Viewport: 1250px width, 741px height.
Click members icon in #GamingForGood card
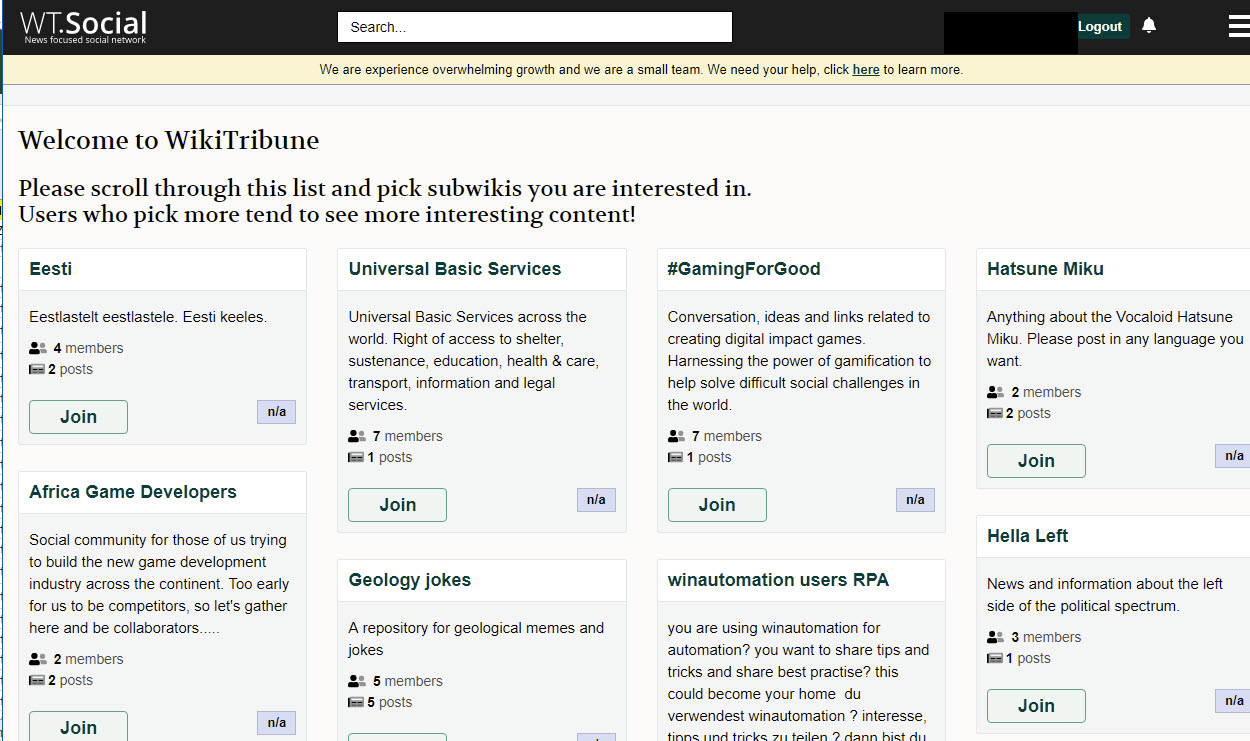(676, 436)
